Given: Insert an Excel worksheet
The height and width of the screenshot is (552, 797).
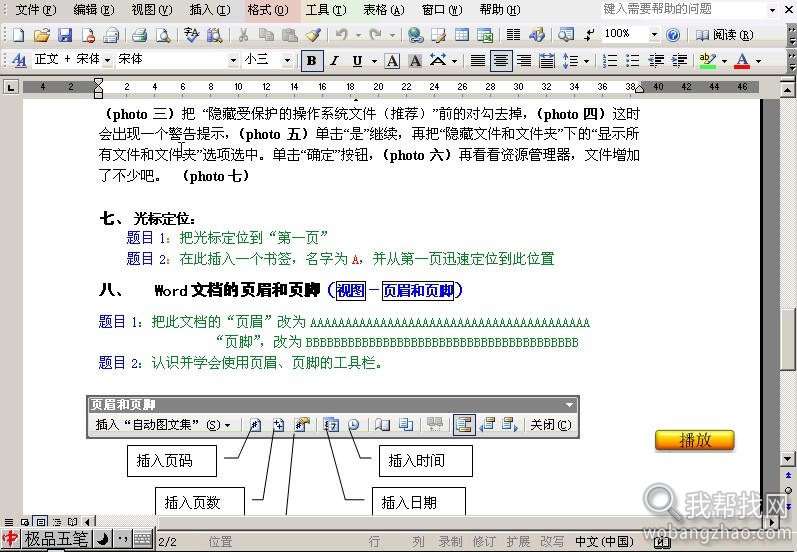Looking at the screenshot, I should (485, 35).
